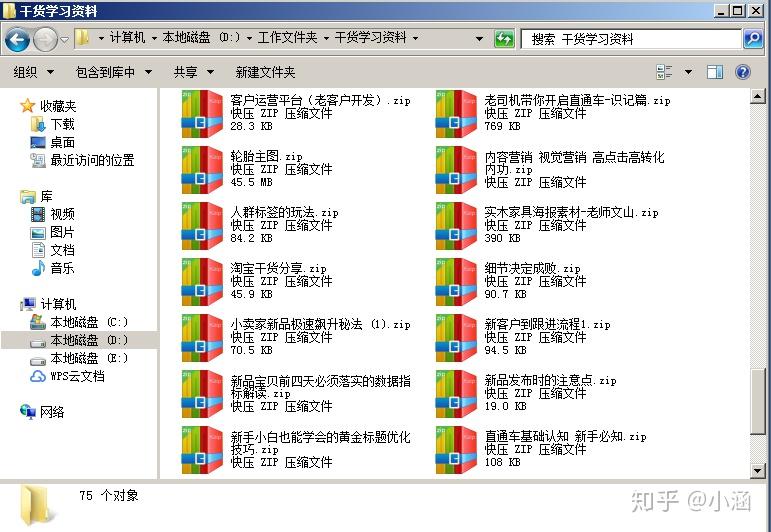Click the refresh button beside address bar

pyautogui.click(x=505, y=39)
